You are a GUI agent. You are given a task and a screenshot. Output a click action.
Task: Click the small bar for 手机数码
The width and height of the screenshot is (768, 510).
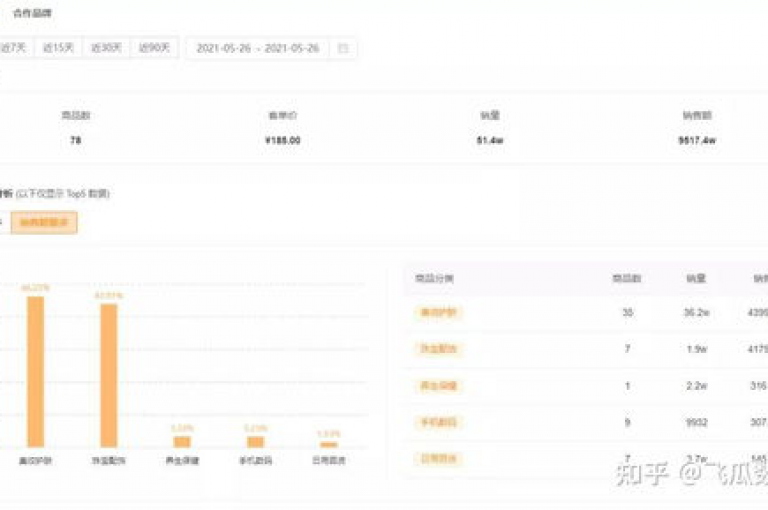pyautogui.click(x=255, y=442)
